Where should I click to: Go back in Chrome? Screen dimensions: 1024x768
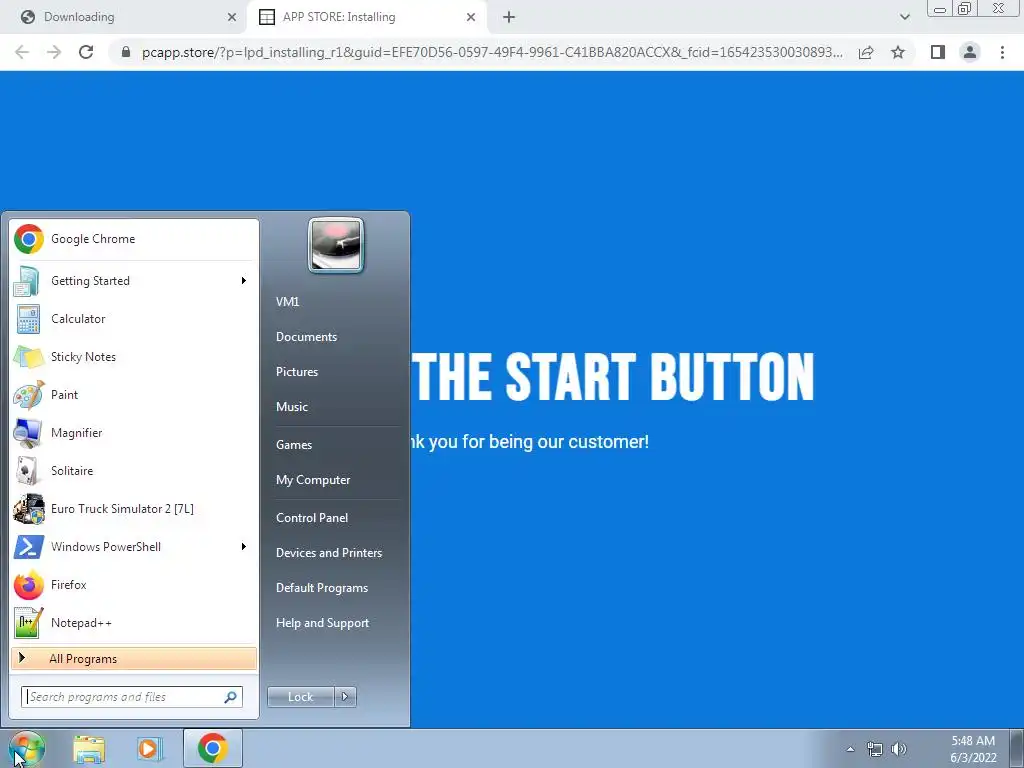[22, 52]
